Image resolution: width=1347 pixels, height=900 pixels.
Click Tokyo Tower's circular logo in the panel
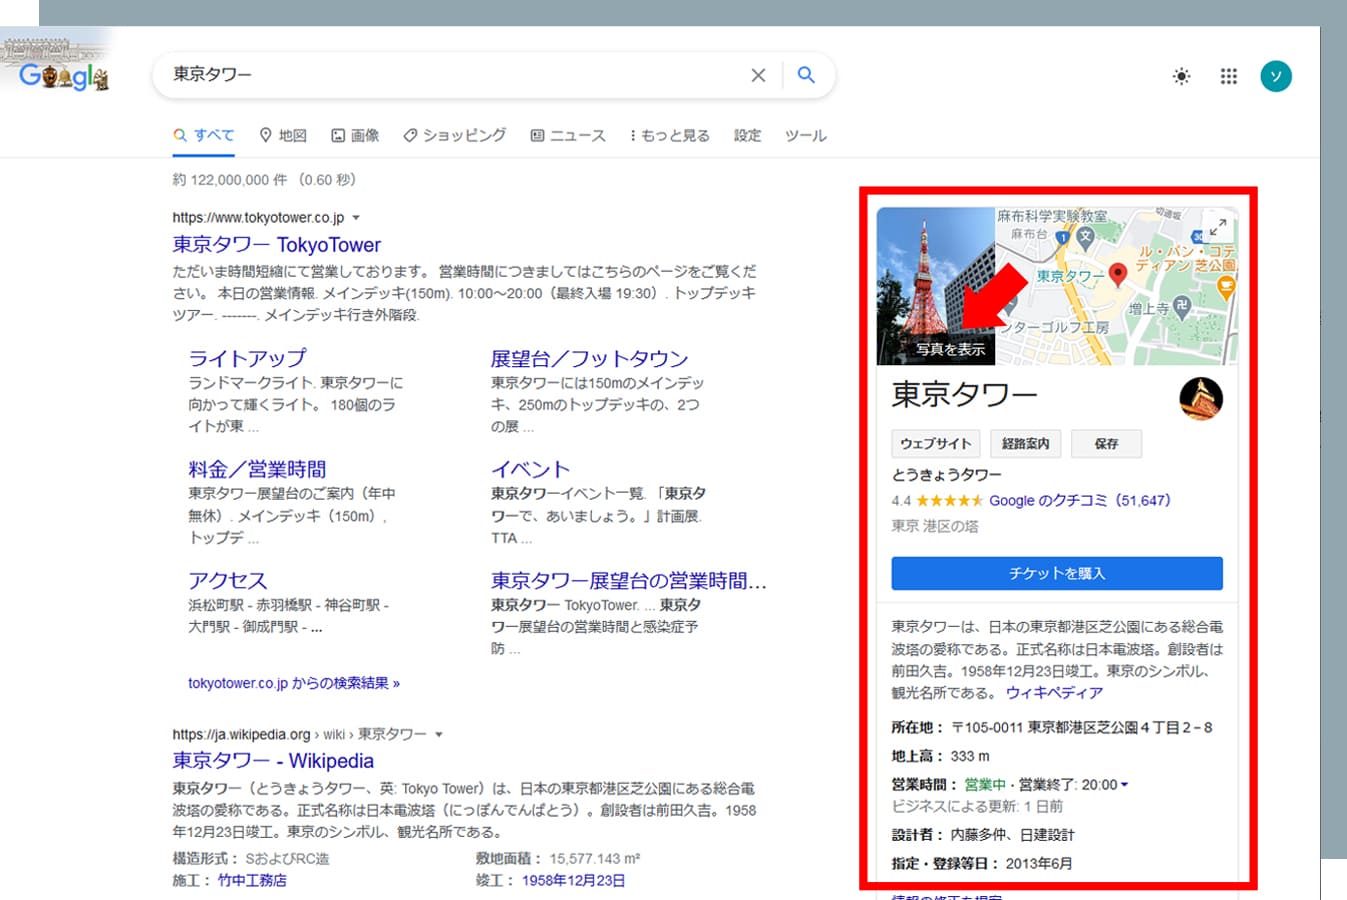coord(1201,399)
